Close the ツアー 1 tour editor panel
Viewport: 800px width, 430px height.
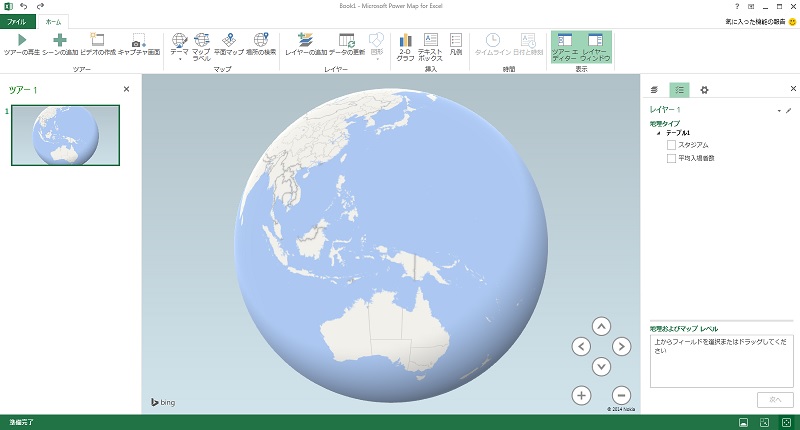point(127,89)
